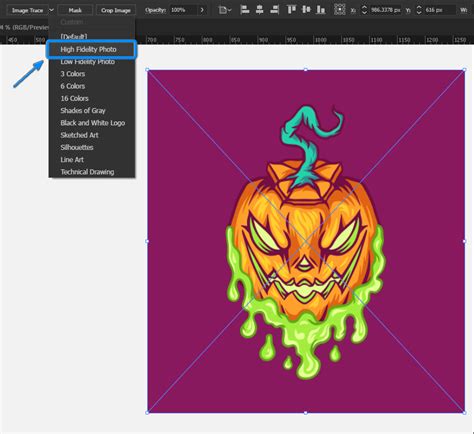Click the pumpkin image on the artboard

tap(306, 241)
